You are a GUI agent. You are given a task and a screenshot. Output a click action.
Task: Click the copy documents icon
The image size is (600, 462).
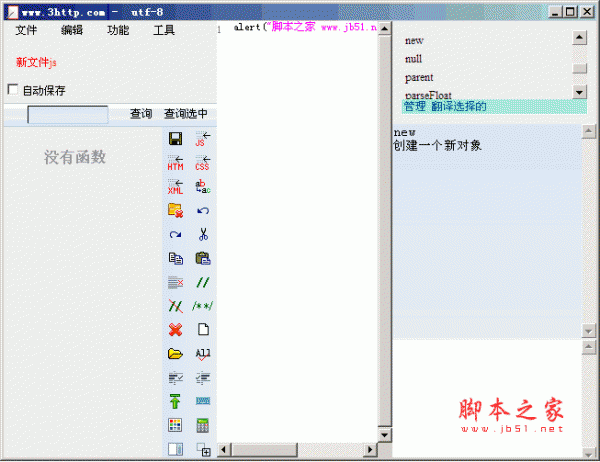[176, 258]
